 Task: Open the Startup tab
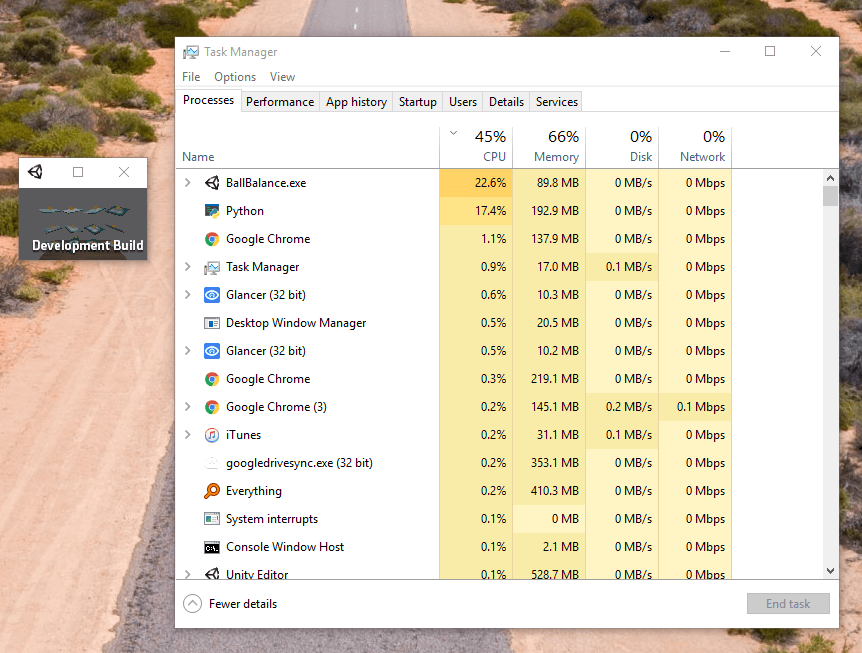pos(417,102)
